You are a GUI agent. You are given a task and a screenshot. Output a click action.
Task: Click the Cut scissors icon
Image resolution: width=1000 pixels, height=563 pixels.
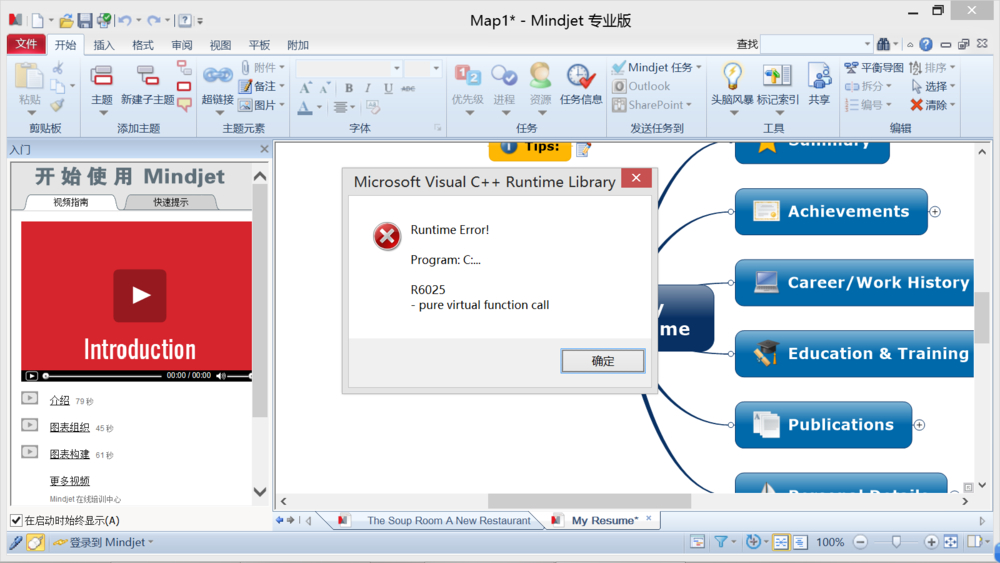coord(58,68)
